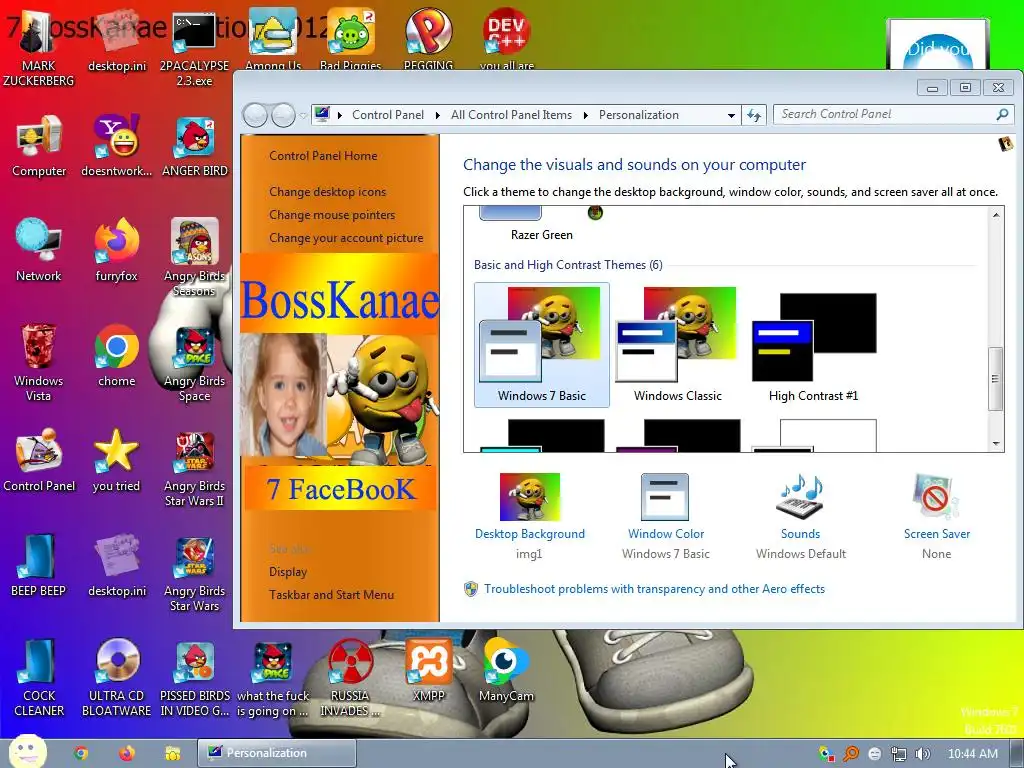The width and height of the screenshot is (1024, 768).
Task: Select the 2PACALYPSE 2.3.exe desktop icon
Action: (x=194, y=49)
